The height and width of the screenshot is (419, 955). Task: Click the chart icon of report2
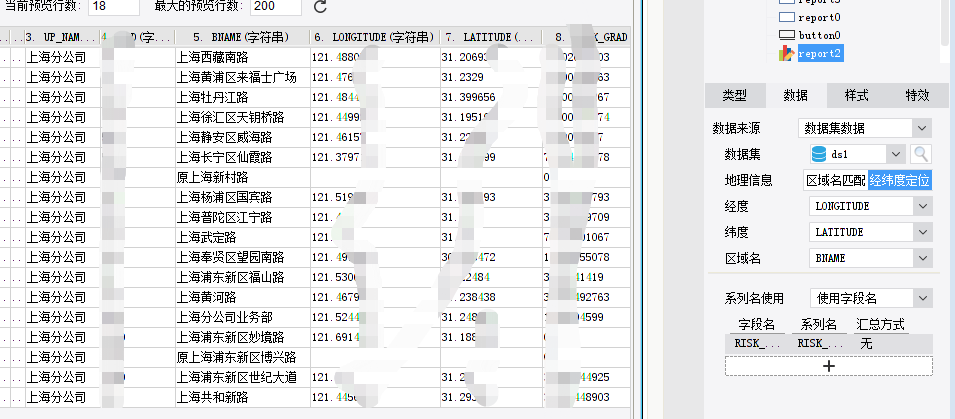click(x=786, y=54)
